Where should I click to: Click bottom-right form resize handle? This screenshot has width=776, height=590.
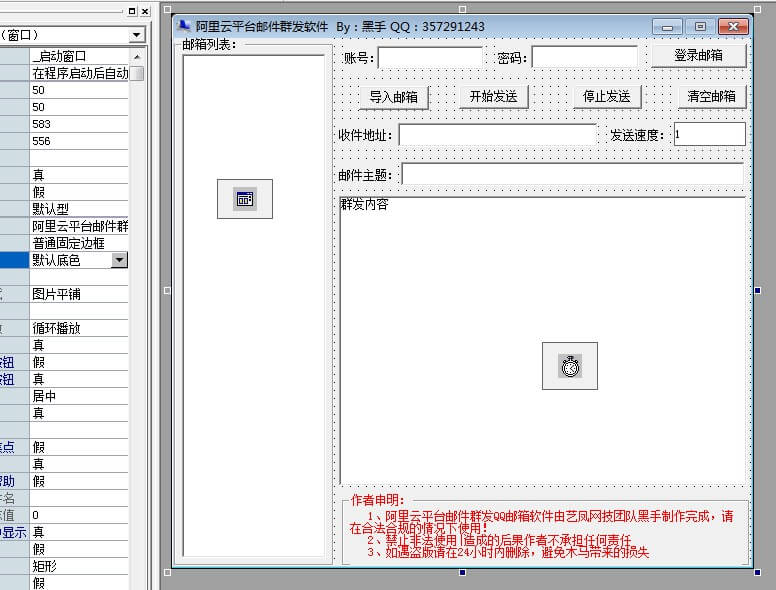758,572
